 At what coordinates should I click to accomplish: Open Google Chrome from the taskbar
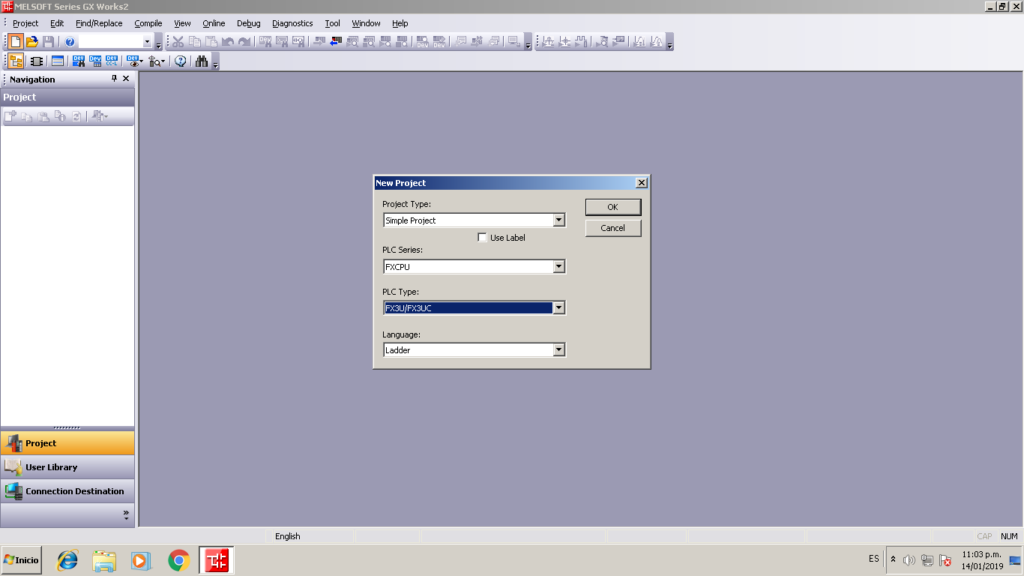178,560
